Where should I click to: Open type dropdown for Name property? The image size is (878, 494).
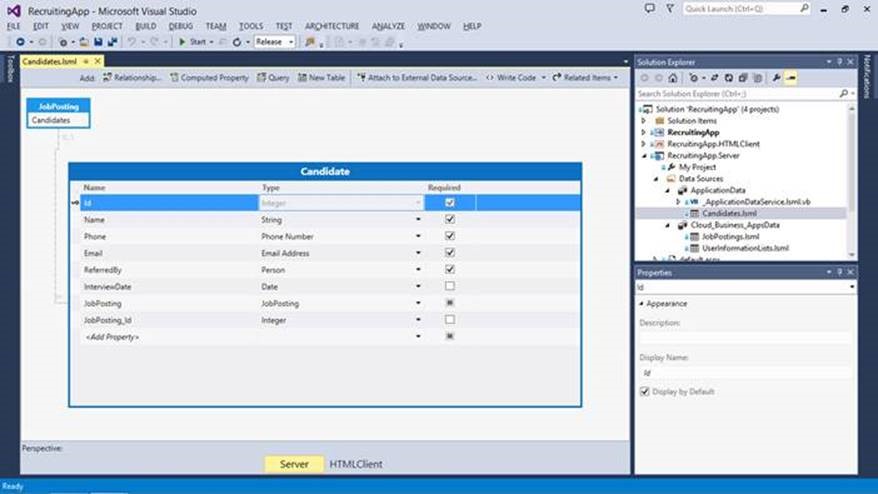tap(418, 220)
